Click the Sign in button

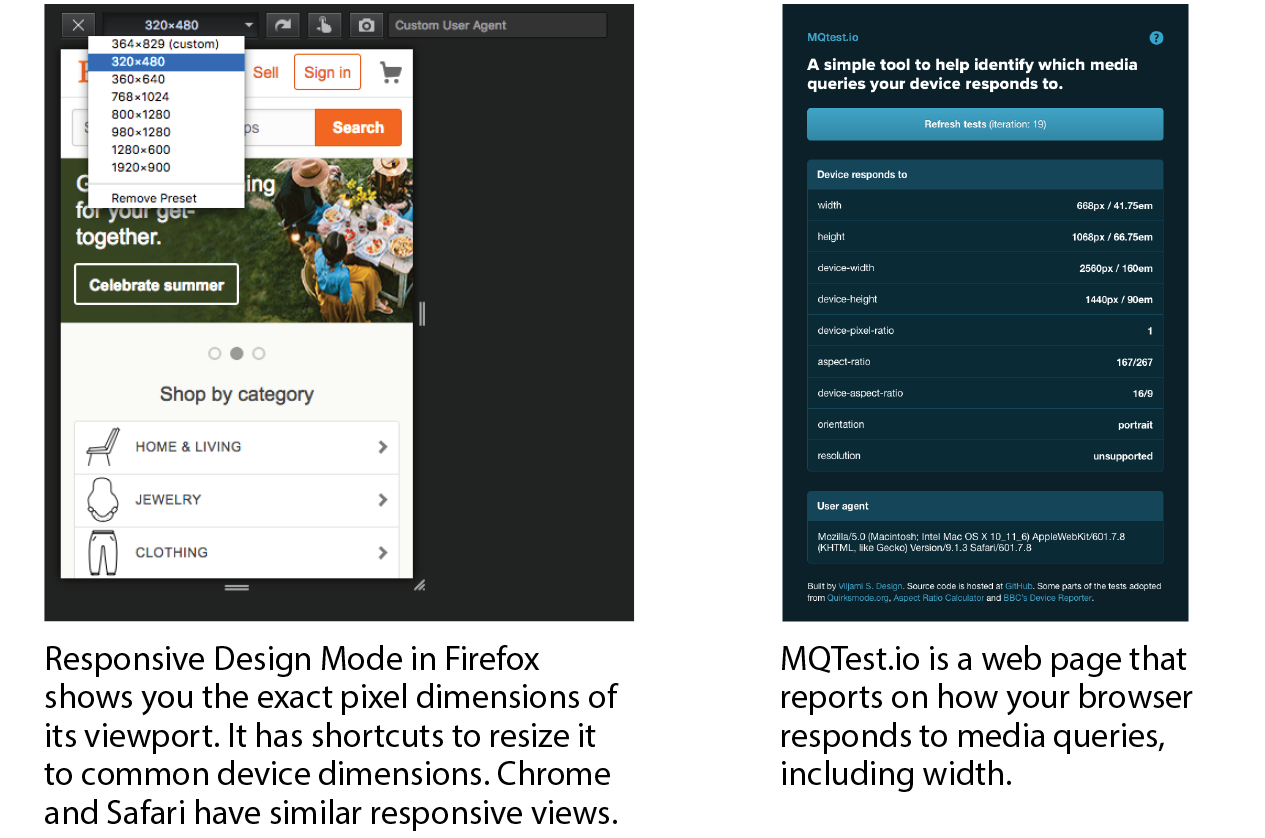(x=327, y=72)
